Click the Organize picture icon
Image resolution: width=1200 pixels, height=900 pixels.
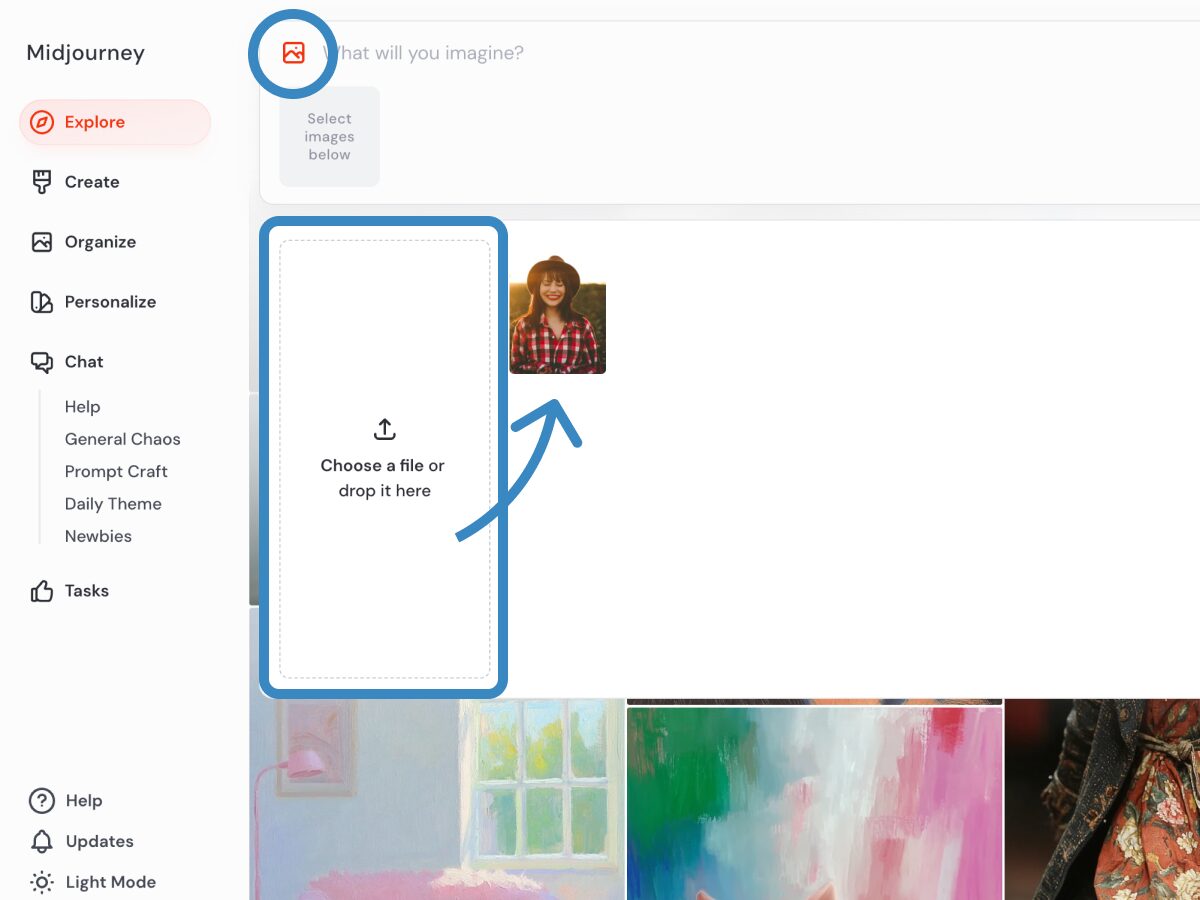pyautogui.click(x=41, y=242)
